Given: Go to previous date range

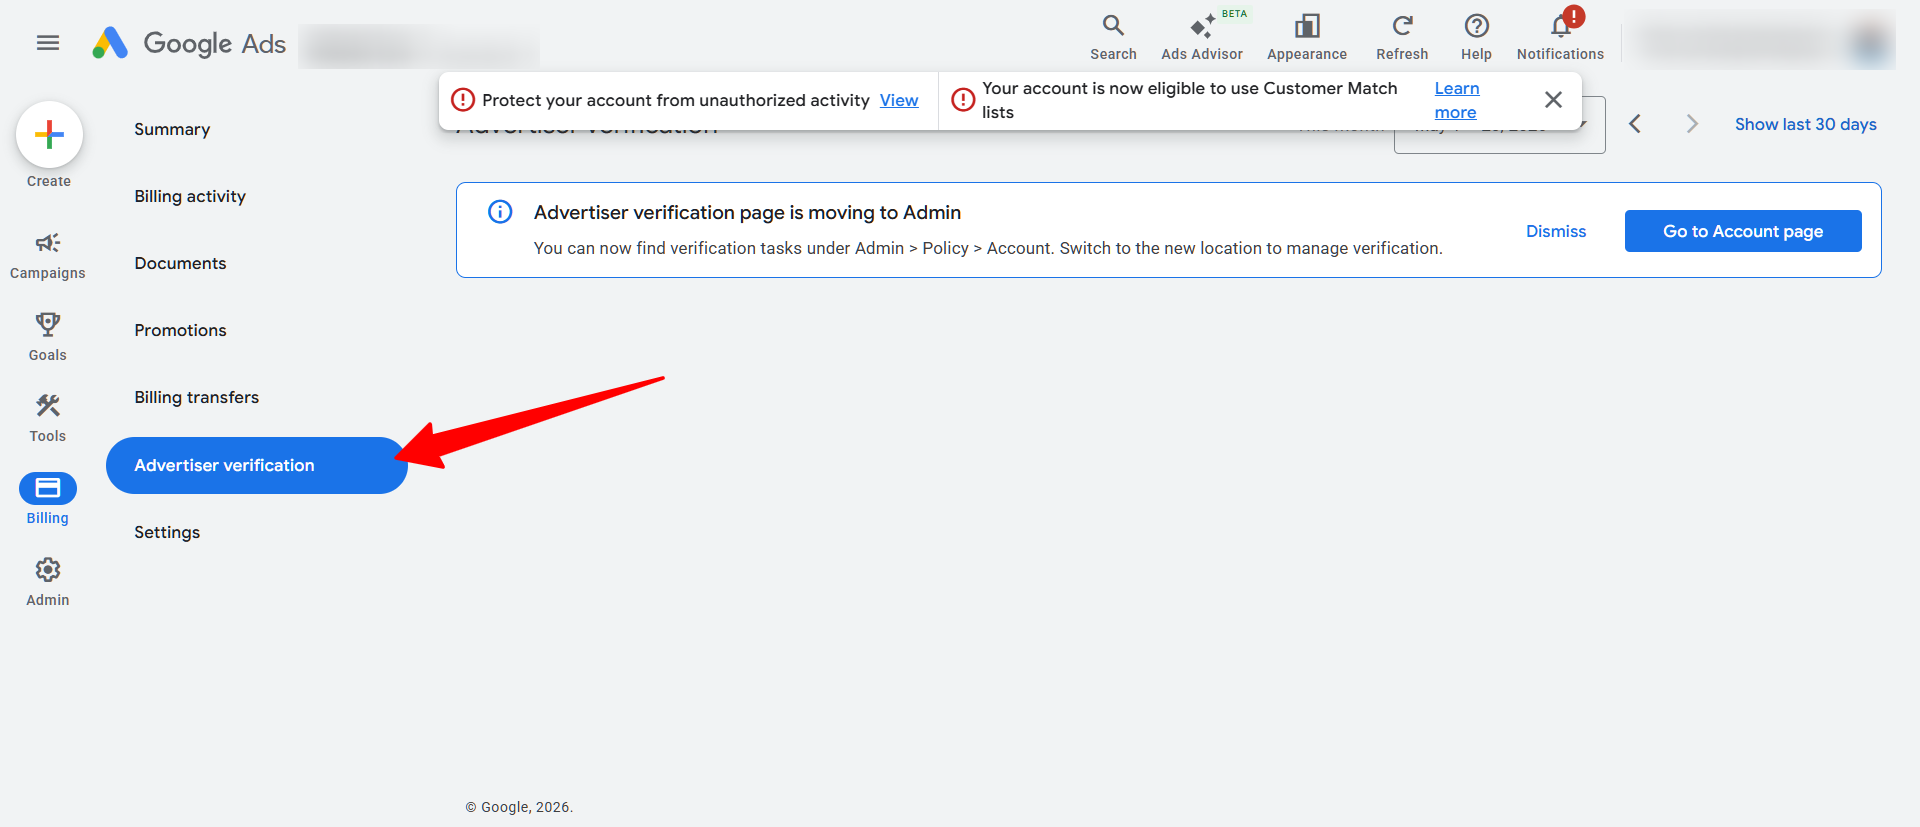Looking at the screenshot, I should (x=1635, y=124).
